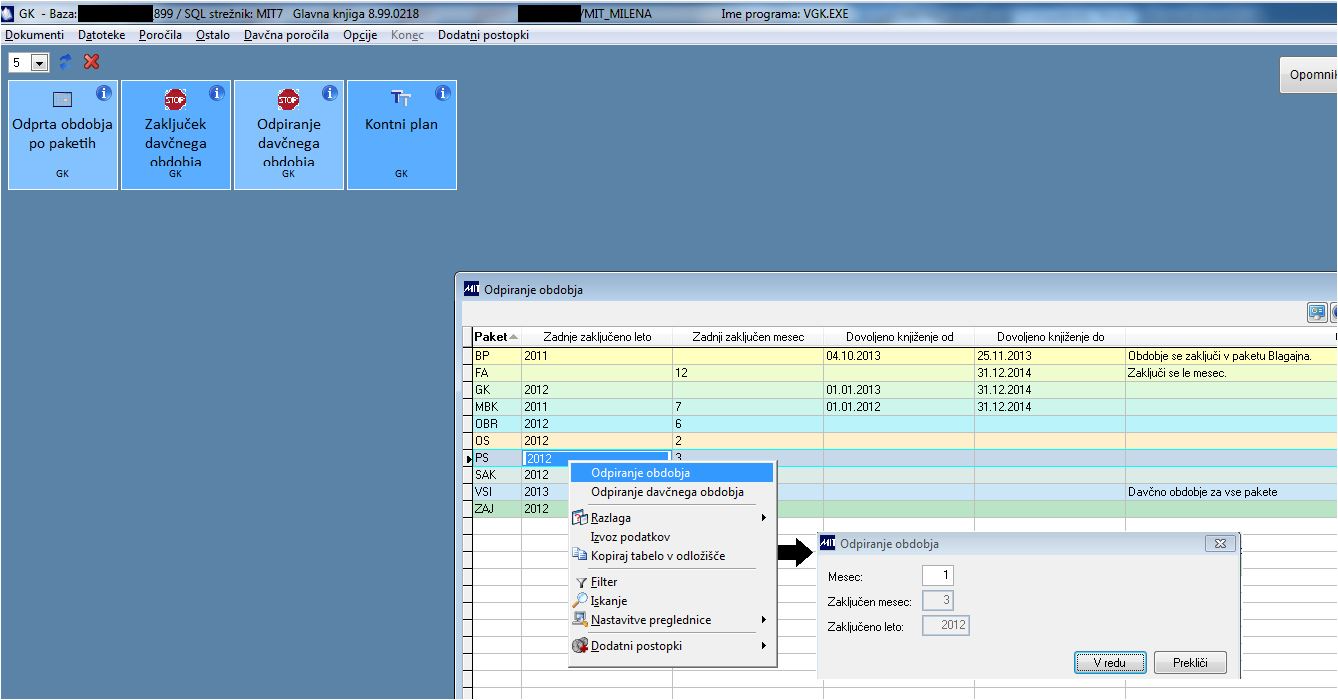Screen dimensions: 1338x700
Task: Sort by the Paket column header
Action: (492, 337)
